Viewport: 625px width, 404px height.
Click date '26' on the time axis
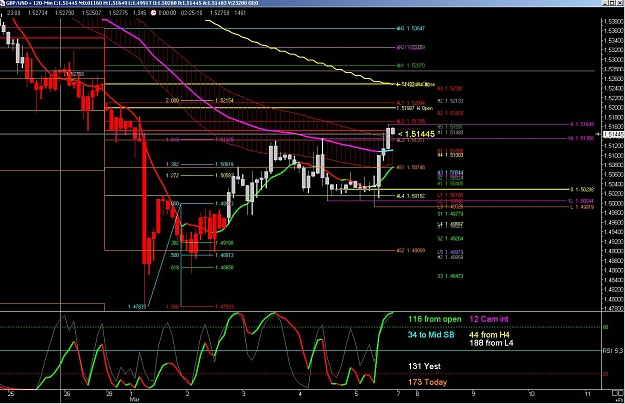(x=67, y=394)
